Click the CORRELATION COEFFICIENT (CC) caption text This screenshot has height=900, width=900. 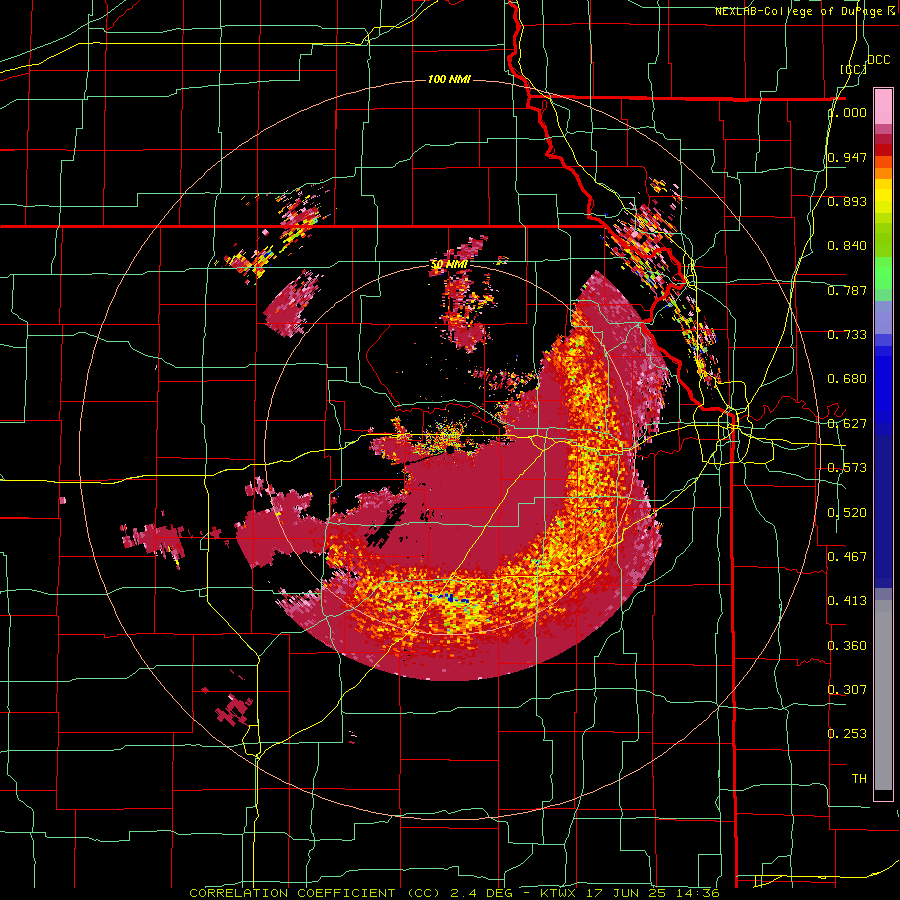point(315,893)
